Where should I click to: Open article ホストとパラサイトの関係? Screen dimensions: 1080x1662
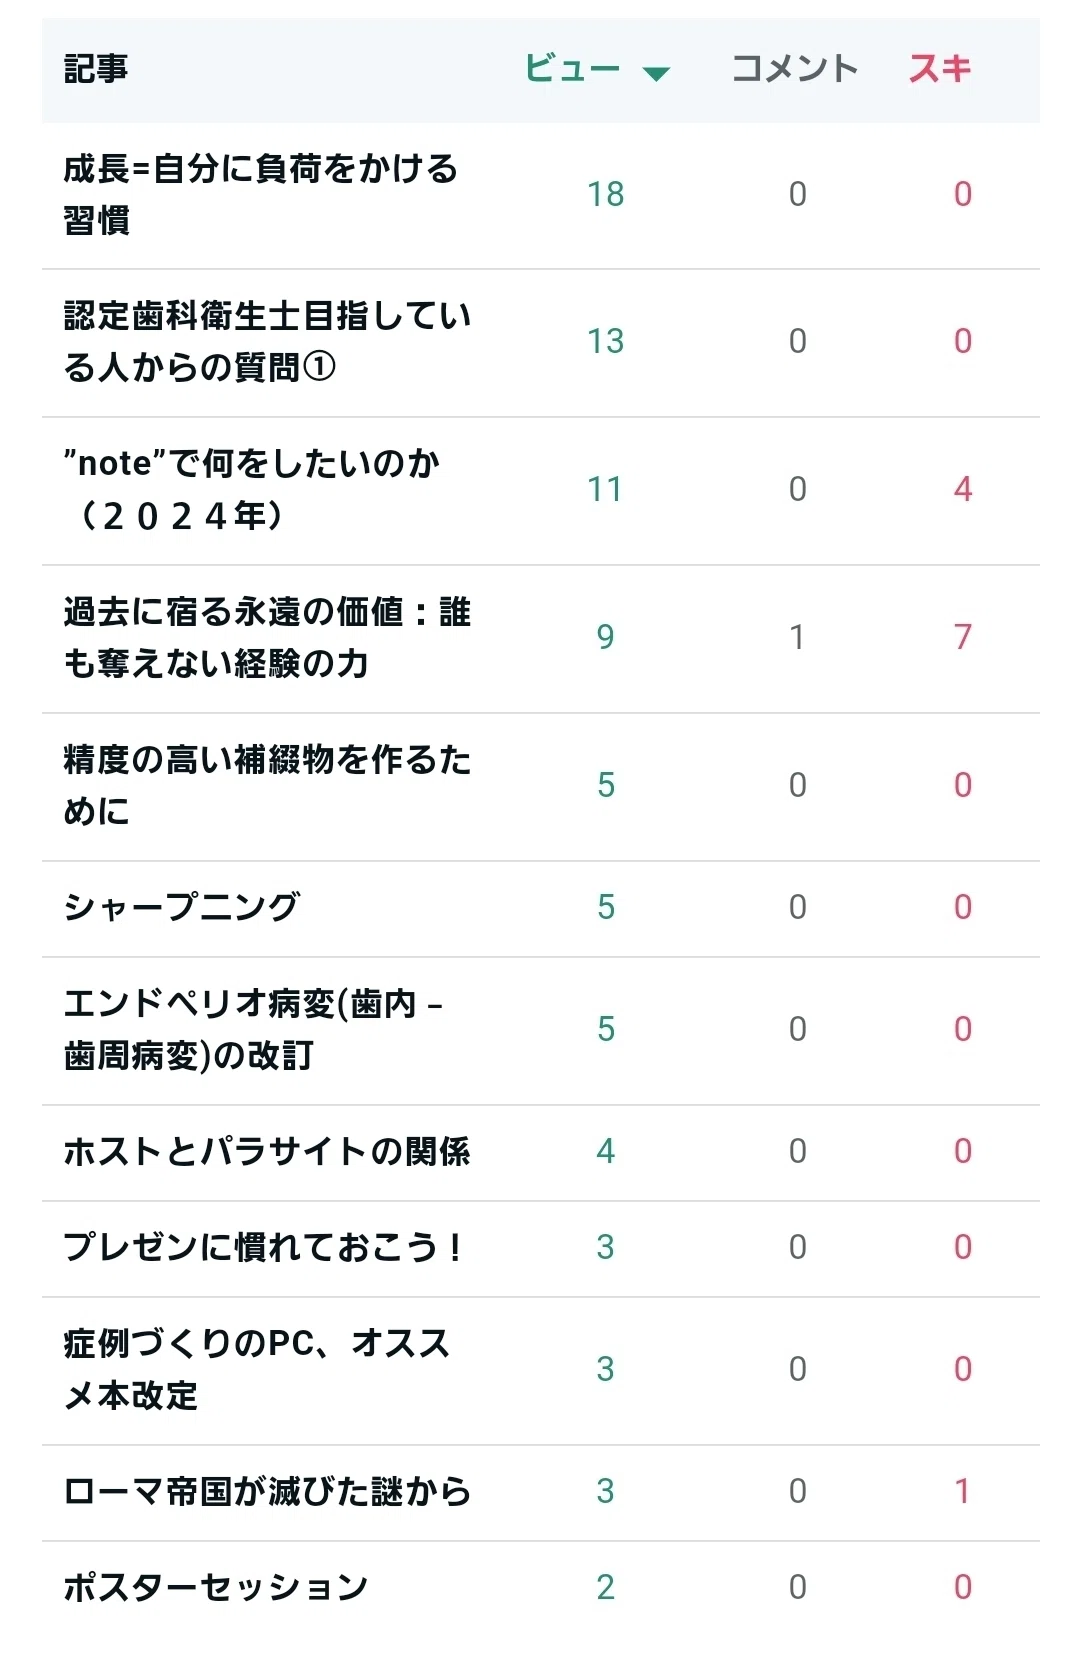(x=267, y=1151)
